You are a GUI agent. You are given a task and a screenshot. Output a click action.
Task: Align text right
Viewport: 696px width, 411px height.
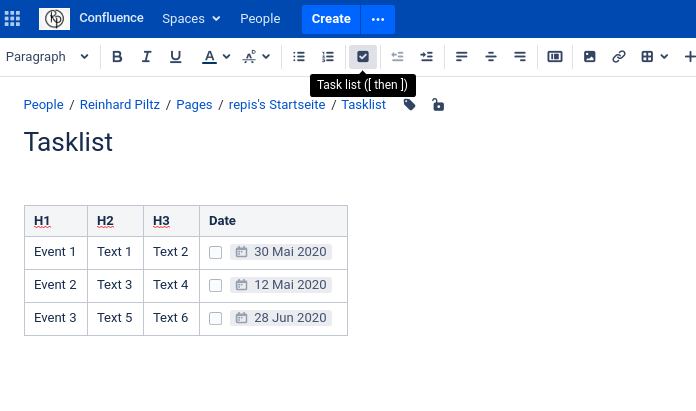coord(520,57)
